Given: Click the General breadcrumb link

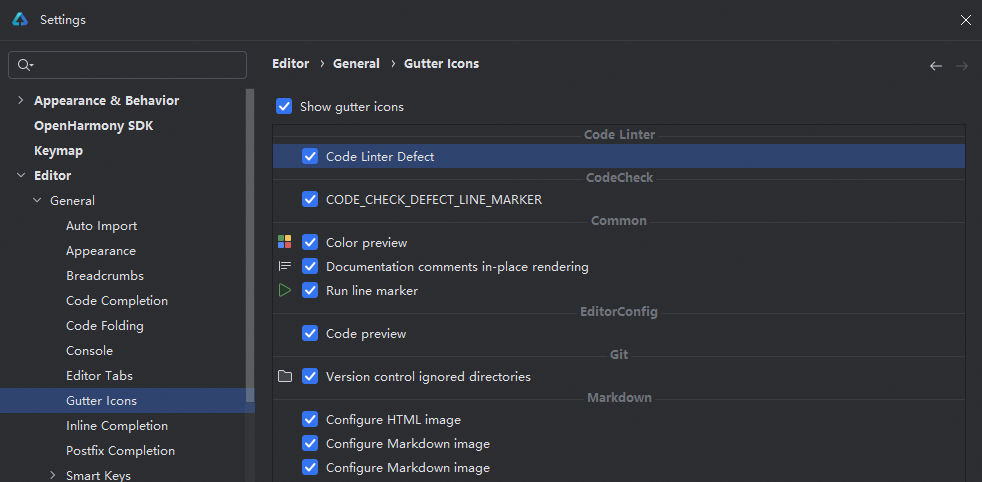Looking at the screenshot, I should [x=356, y=64].
